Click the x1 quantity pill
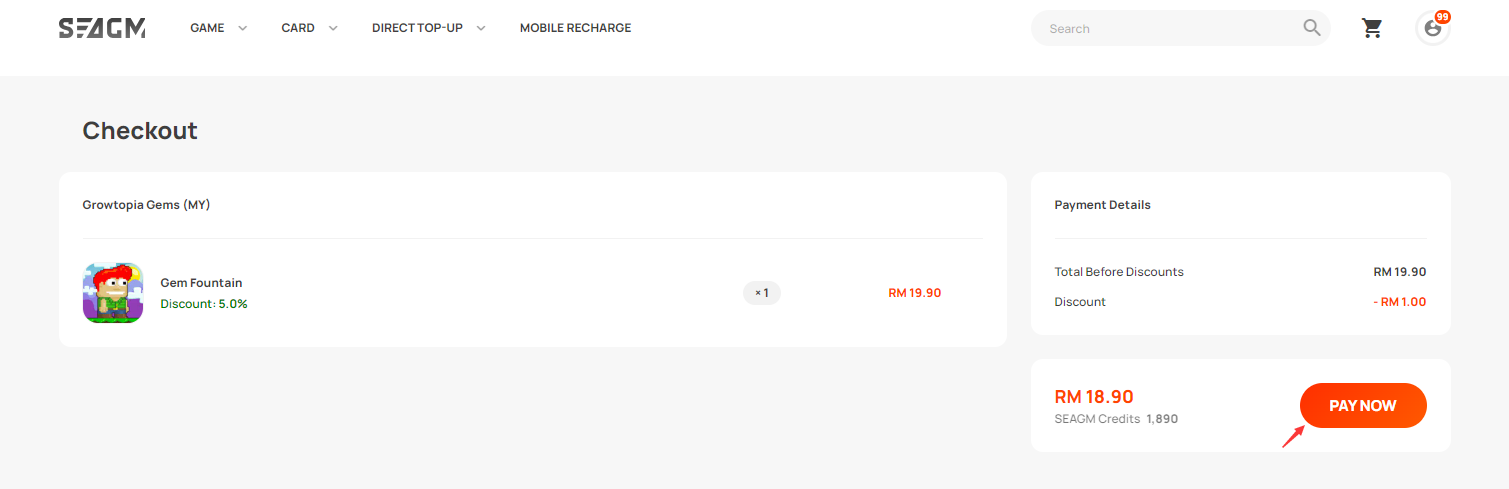 coord(762,293)
